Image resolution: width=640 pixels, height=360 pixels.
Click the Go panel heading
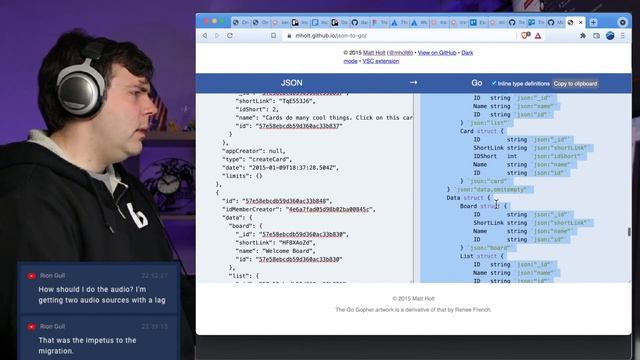tap(477, 83)
